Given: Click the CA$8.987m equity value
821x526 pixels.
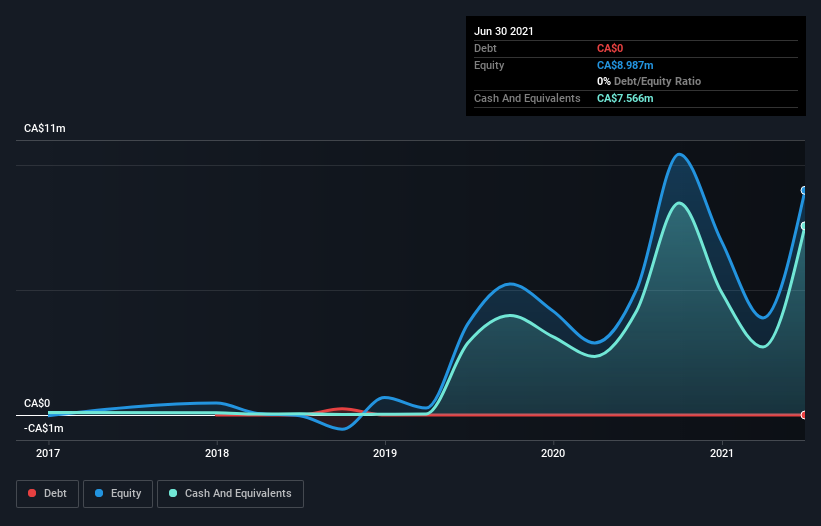Looking at the screenshot, I should (625, 65).
